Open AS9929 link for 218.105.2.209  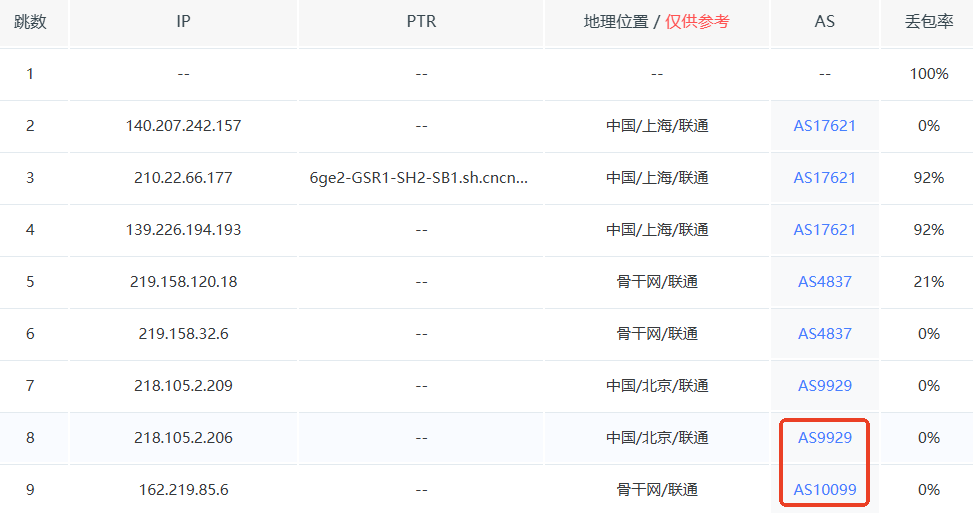coord(824,386)
